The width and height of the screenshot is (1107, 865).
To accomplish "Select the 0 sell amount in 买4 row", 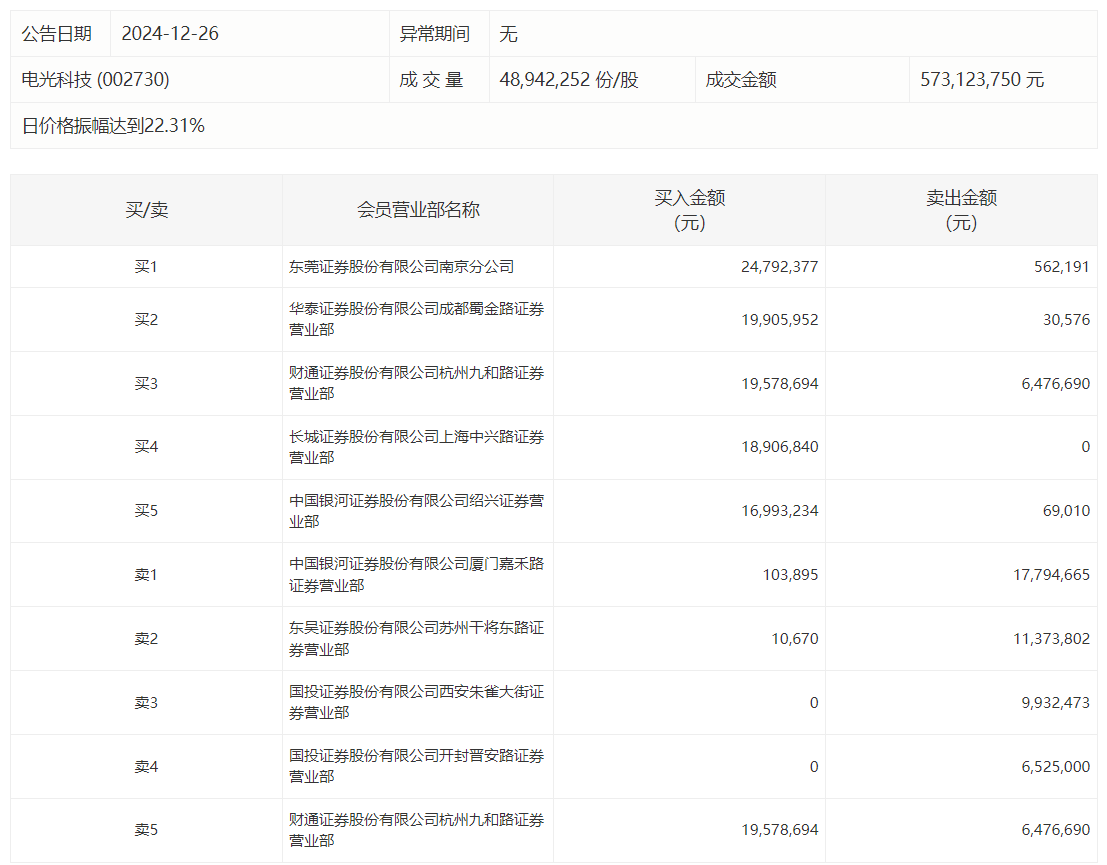I will click(x=1085, y=447).
